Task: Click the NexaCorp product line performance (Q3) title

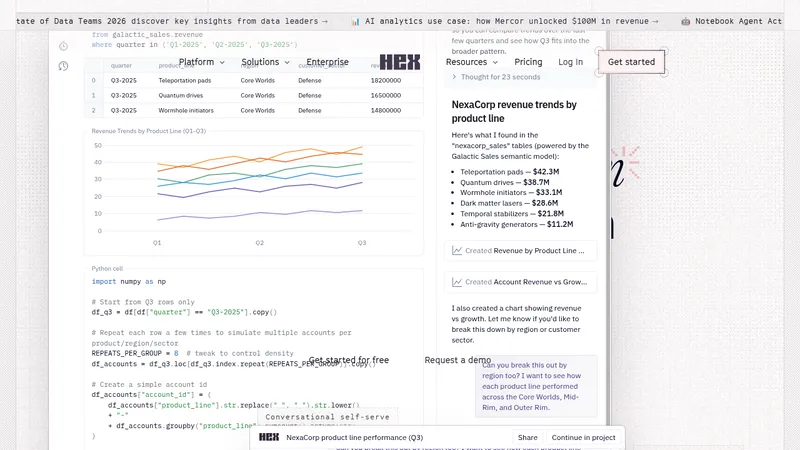Action: (355, 437)
